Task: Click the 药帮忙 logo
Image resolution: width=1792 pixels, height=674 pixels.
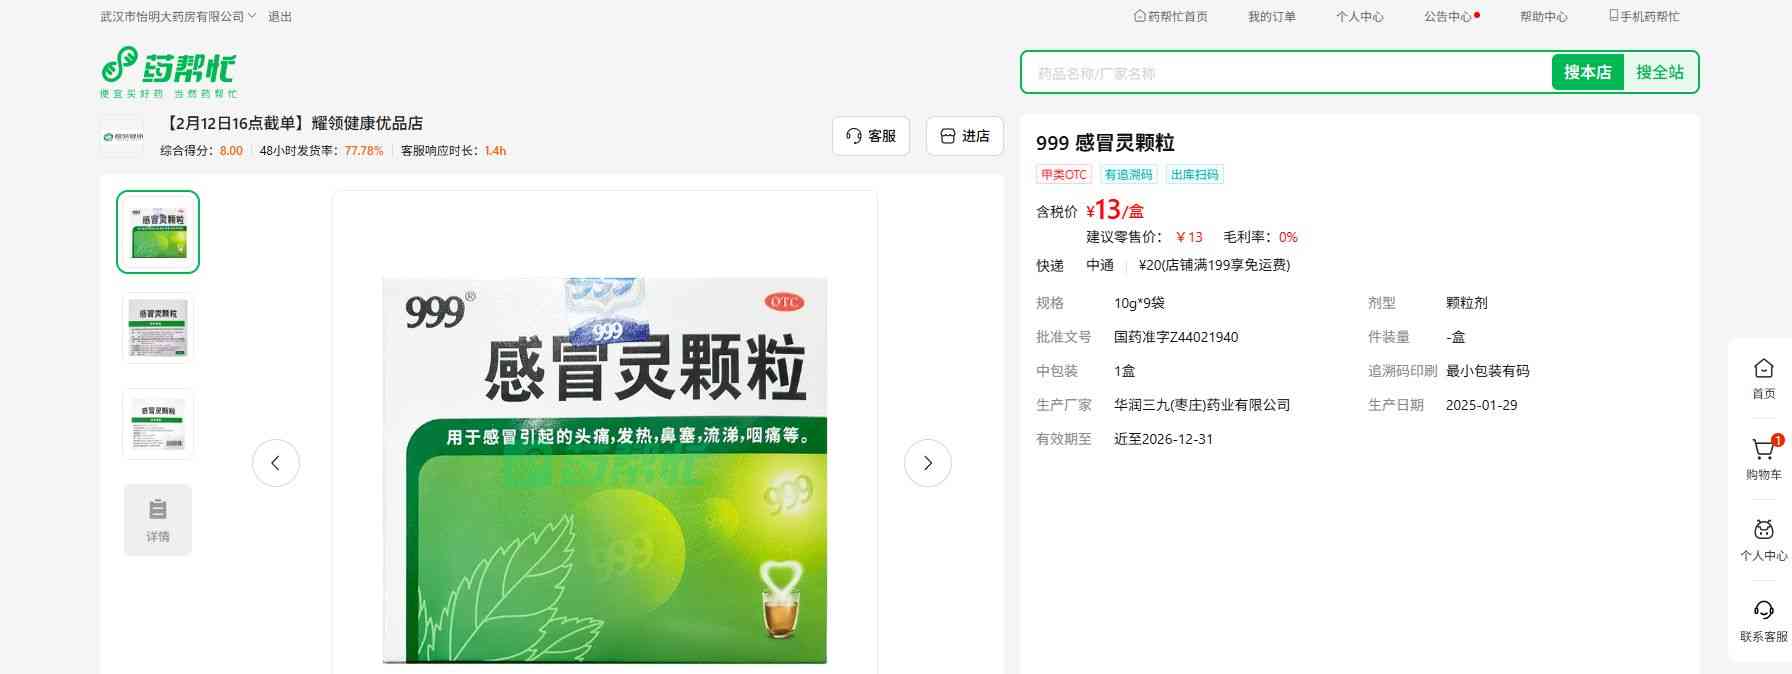Action: coord(168,72)
